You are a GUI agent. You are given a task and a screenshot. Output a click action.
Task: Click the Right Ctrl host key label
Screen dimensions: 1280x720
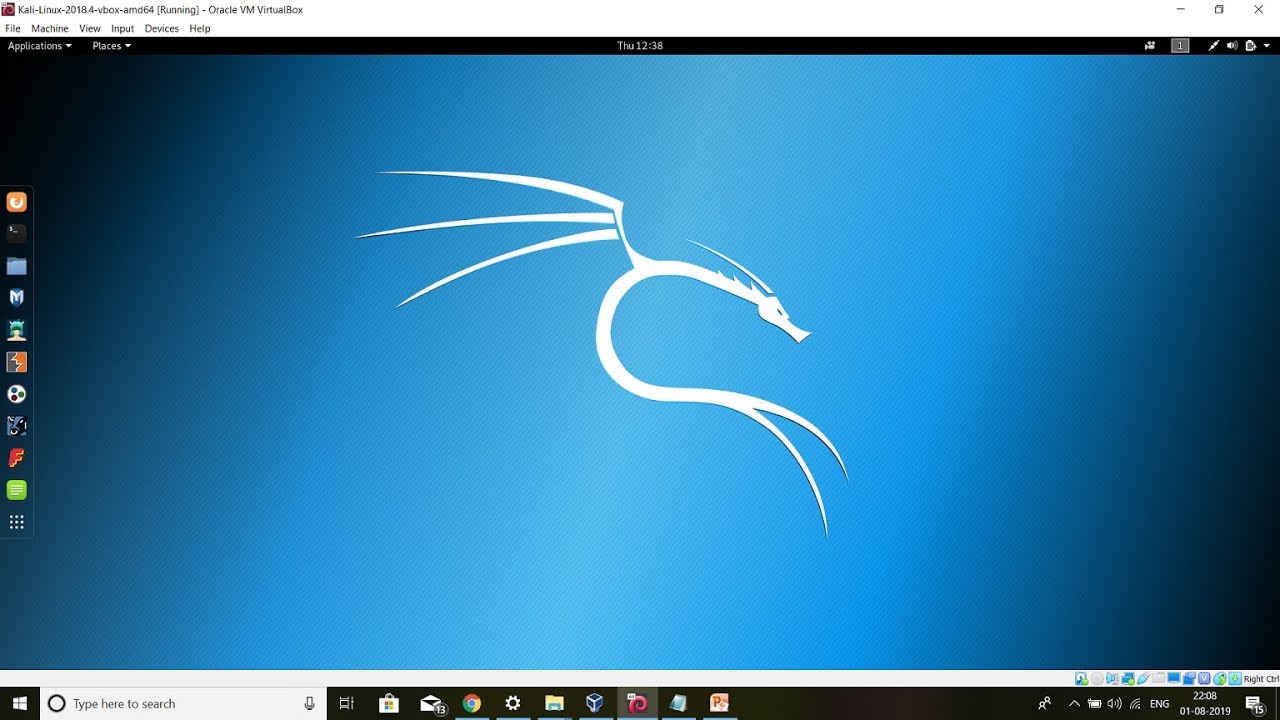point(1262,679)
